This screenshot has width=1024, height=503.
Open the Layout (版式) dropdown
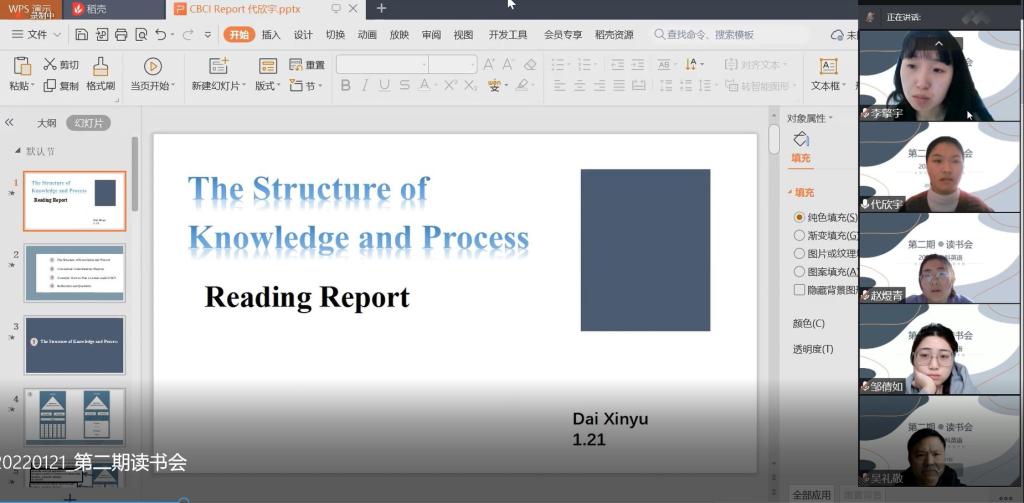(267, 86)
